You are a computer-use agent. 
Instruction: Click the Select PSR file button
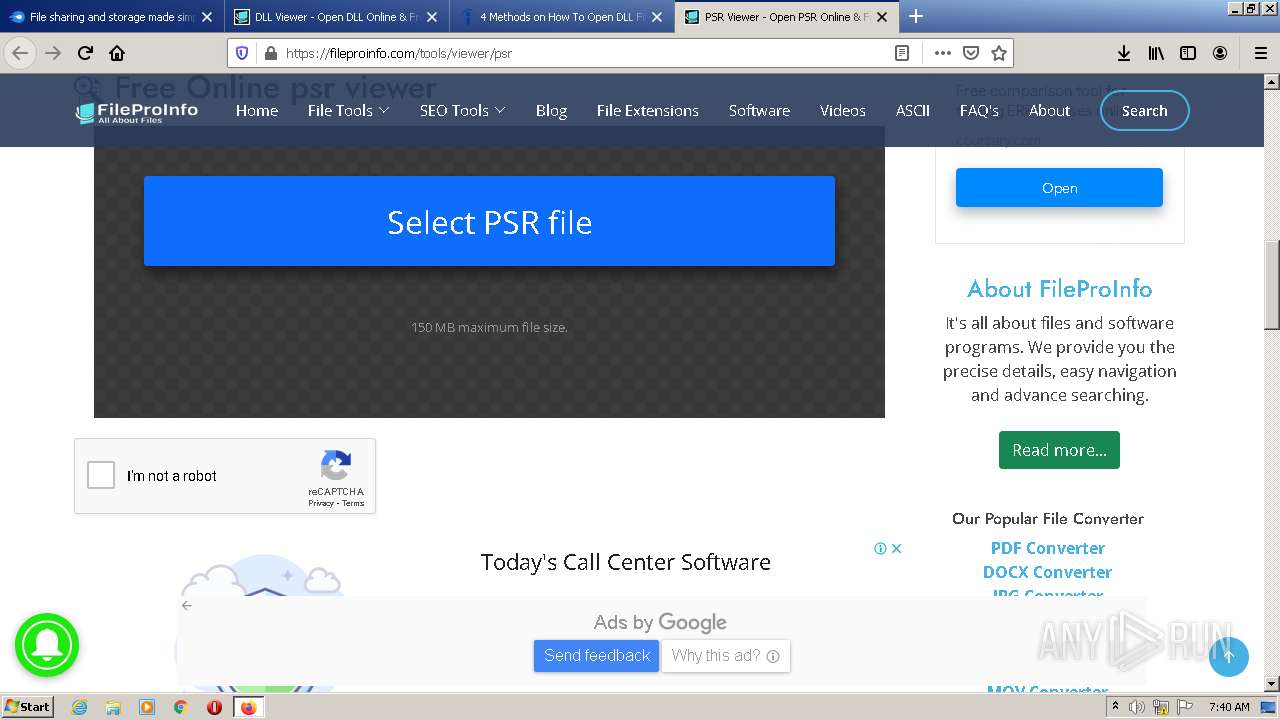click(489, 221)
